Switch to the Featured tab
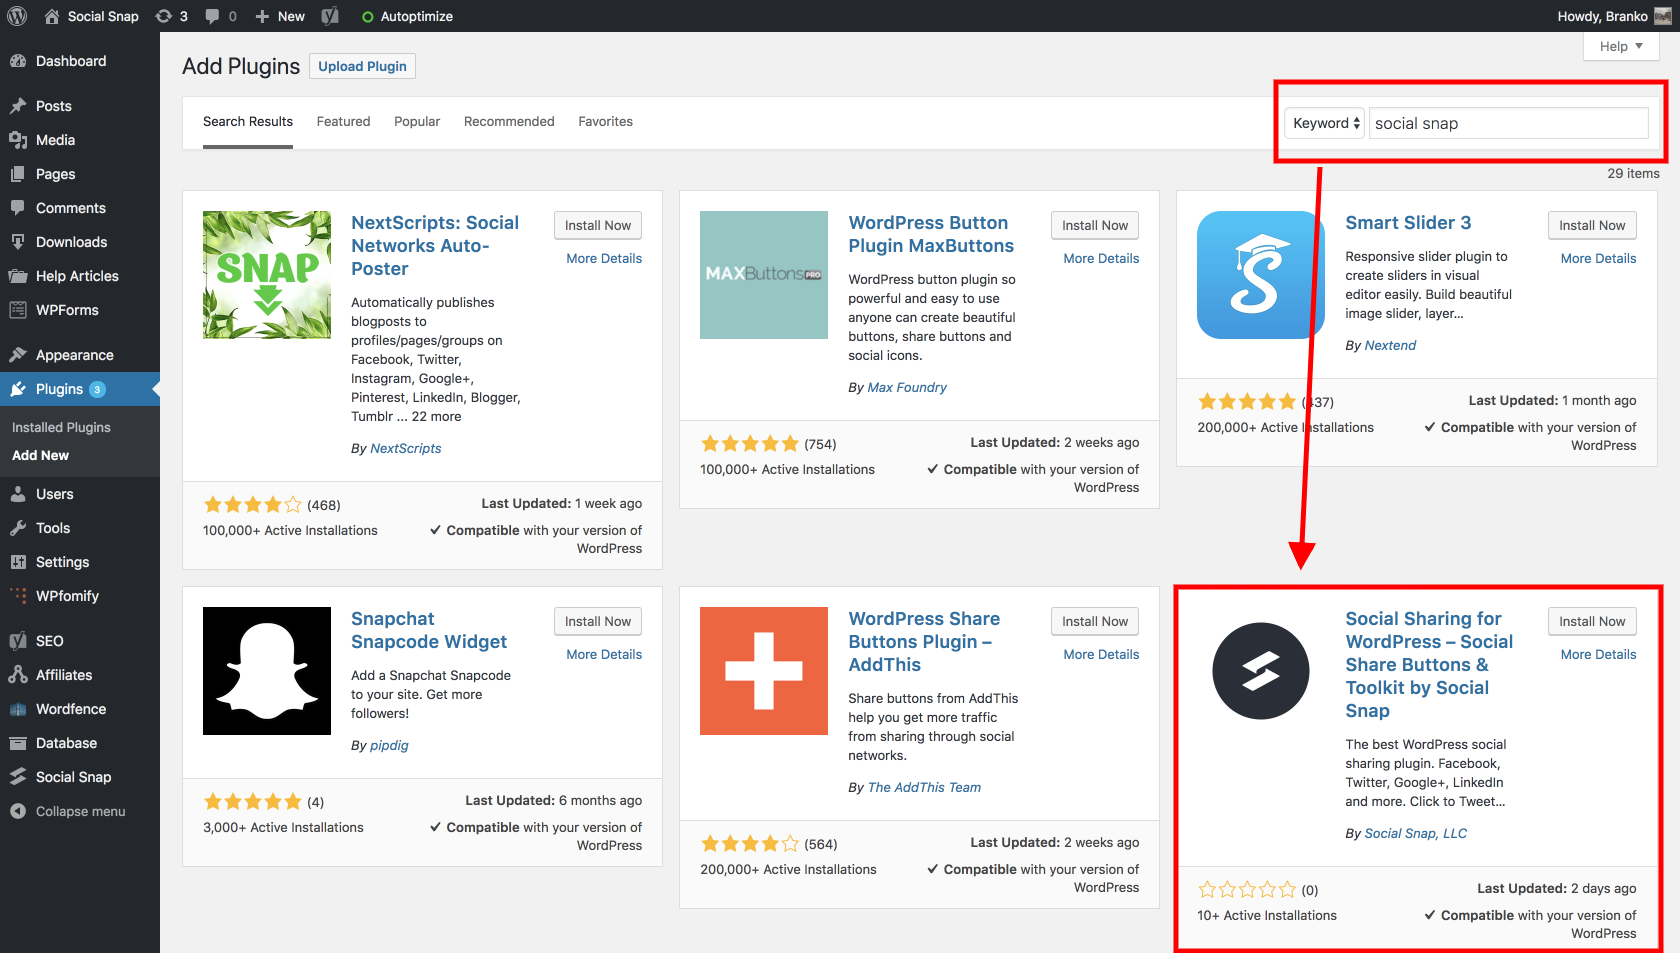This screenshot has height=953, width=1680. point(343,121)
